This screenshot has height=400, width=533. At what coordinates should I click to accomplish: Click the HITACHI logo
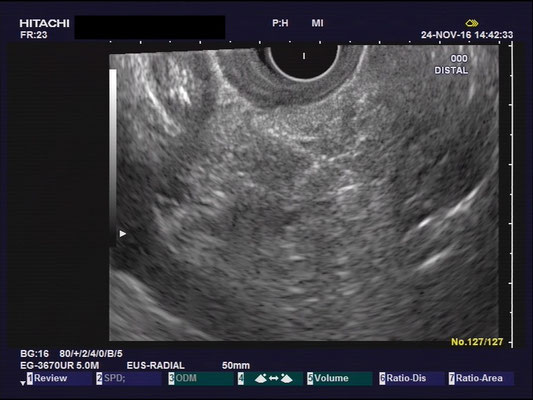point(45,23)
